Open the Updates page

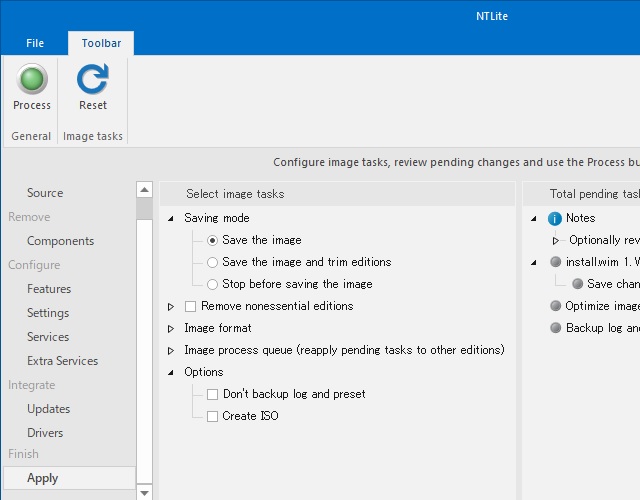49,409
